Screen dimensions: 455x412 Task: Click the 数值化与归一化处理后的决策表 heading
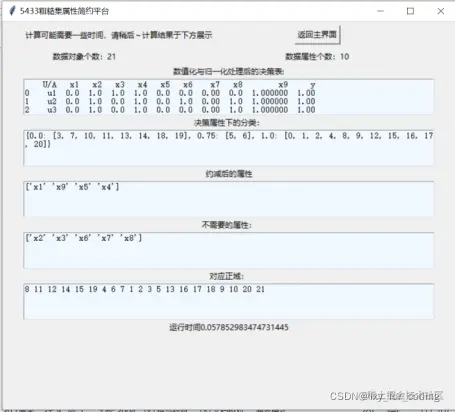point(229,71)
